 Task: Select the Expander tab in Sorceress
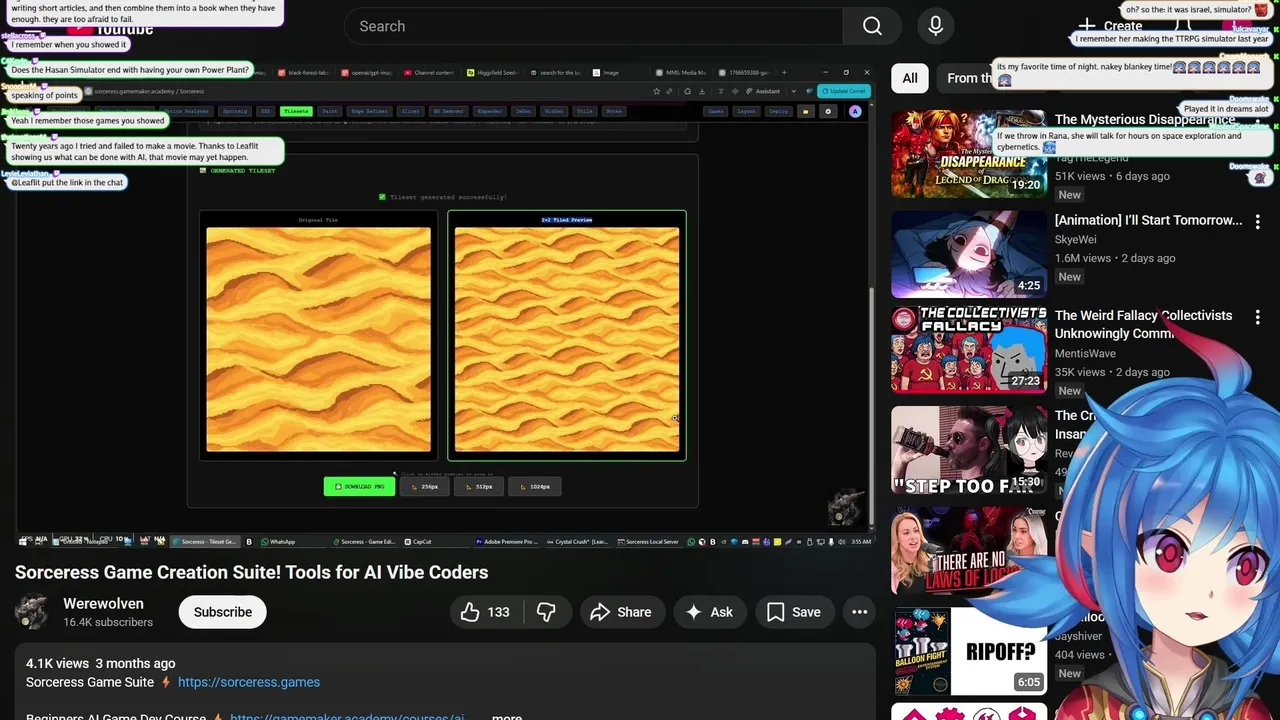[490, 111]
